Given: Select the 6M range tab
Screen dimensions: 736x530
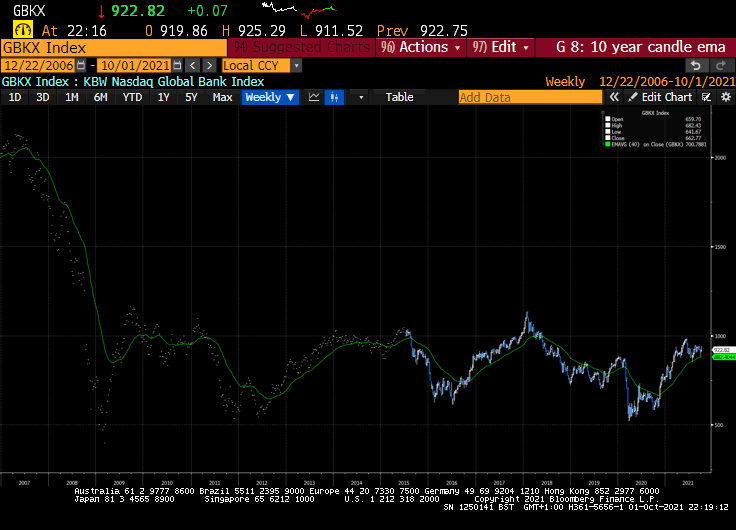Looking at the screenshot, I should (x=100, y=97).
